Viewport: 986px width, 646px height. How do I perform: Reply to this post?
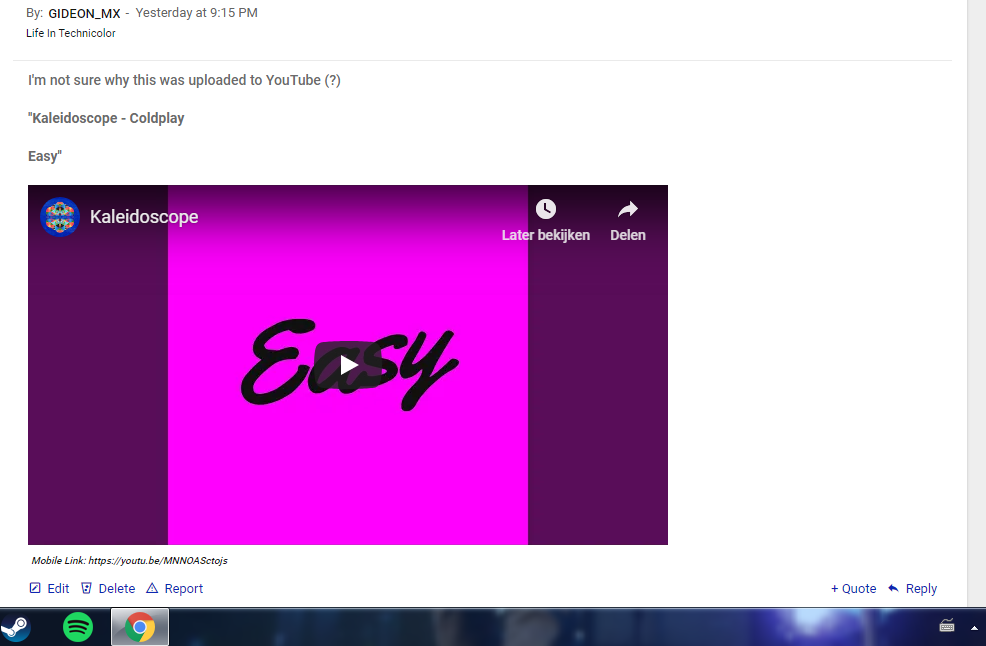[x=912, y=588]
